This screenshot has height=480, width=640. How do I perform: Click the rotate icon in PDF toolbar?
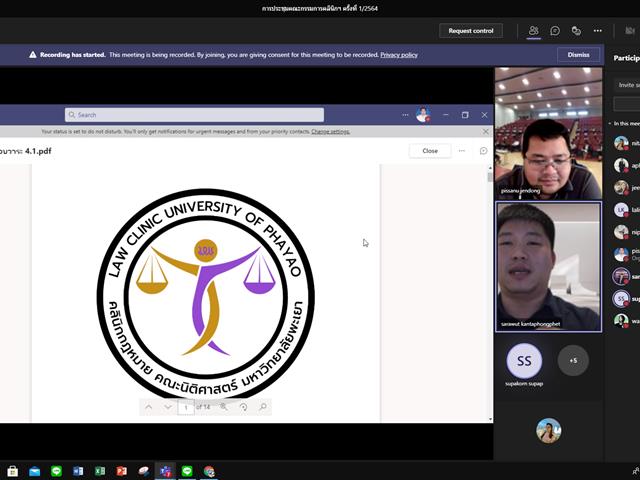(243, 407)
